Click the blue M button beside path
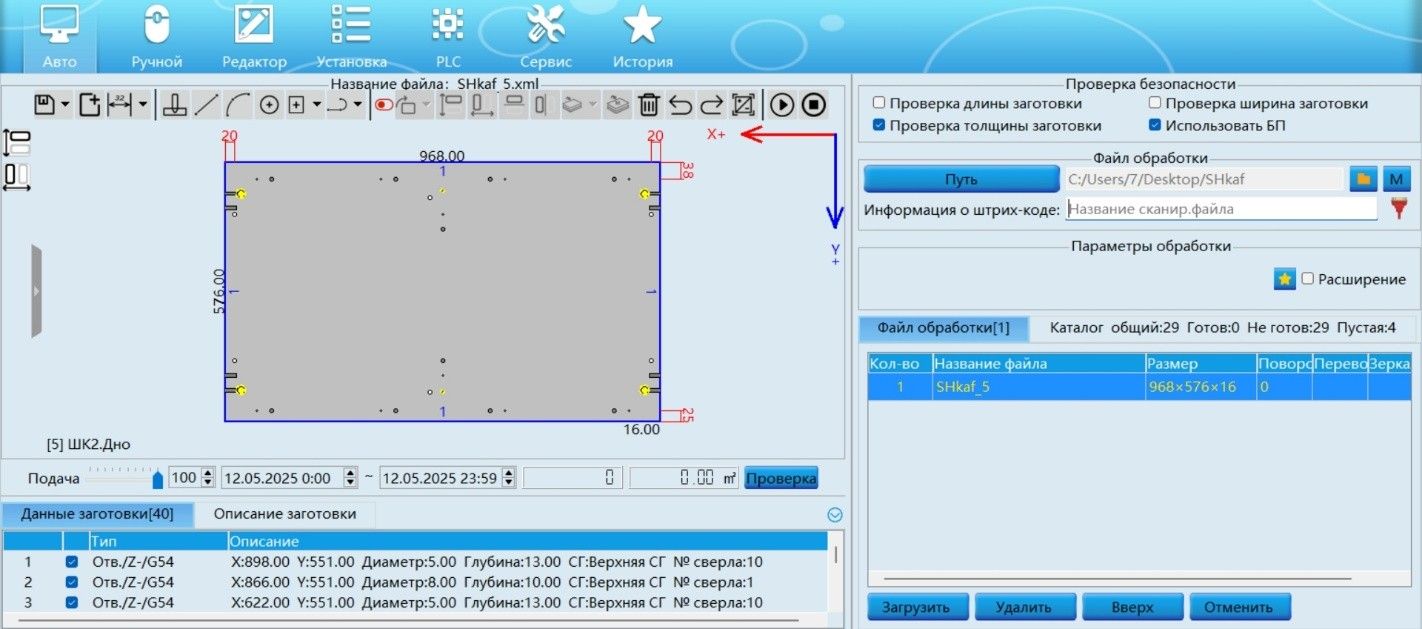The image size is (1422, 629). pyautogui.click(x=1396, y=179)
